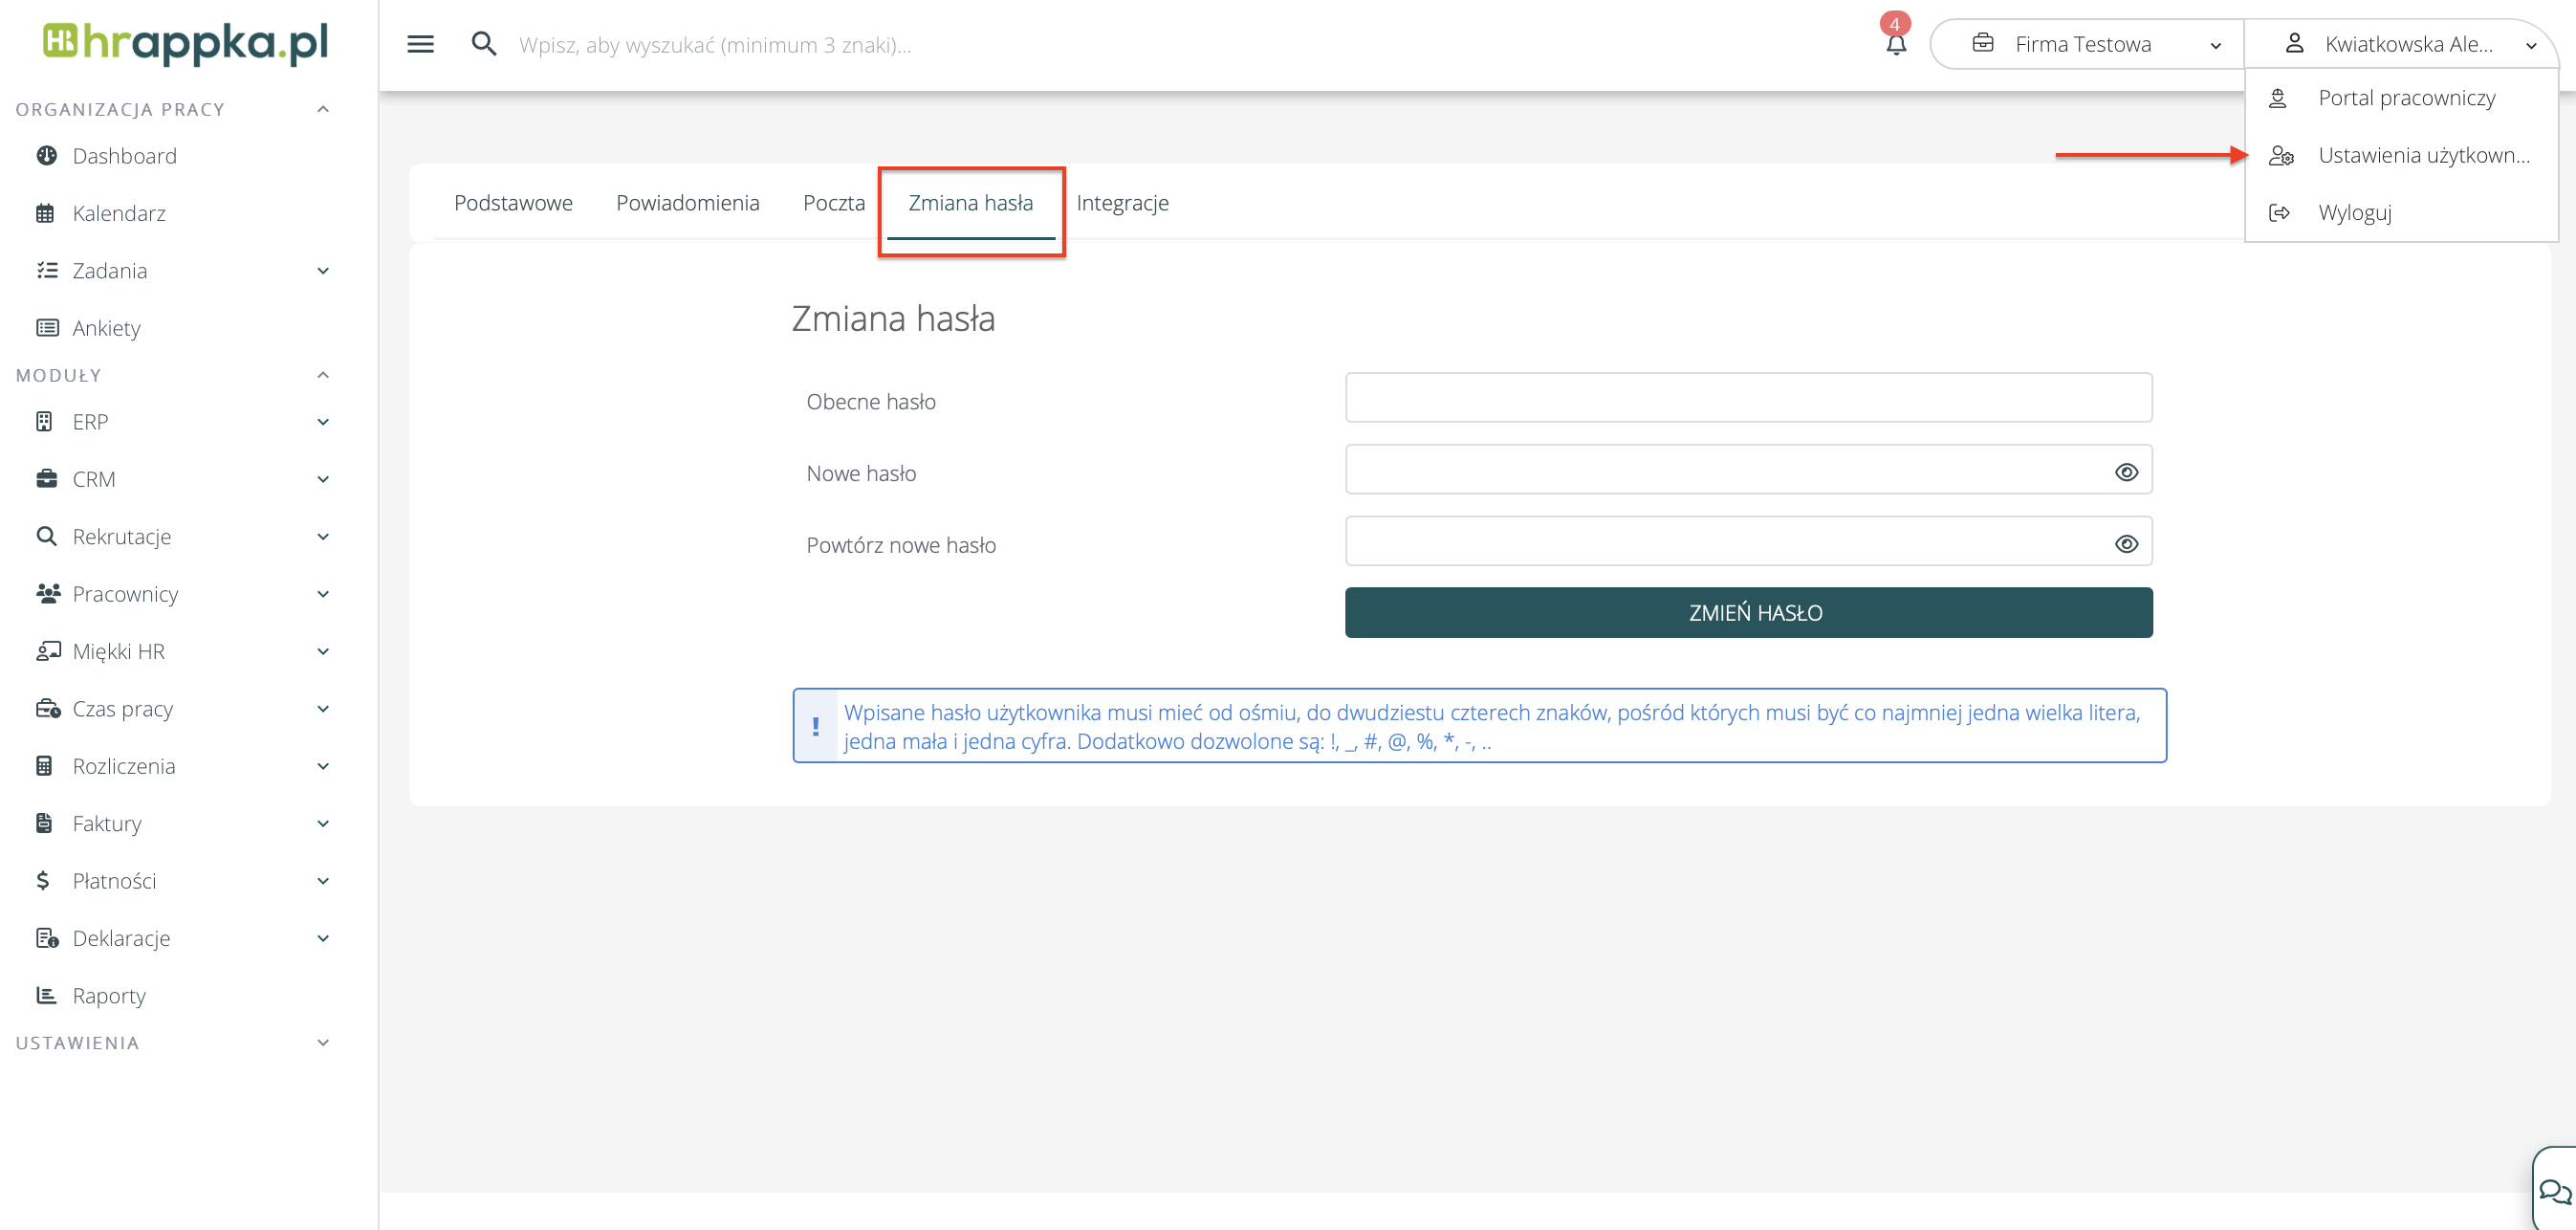This screenshot has height=1230, width=2576.
Task: Collapse ORGANIZACJA PRACY section
Action: click(x=323, y=109)
